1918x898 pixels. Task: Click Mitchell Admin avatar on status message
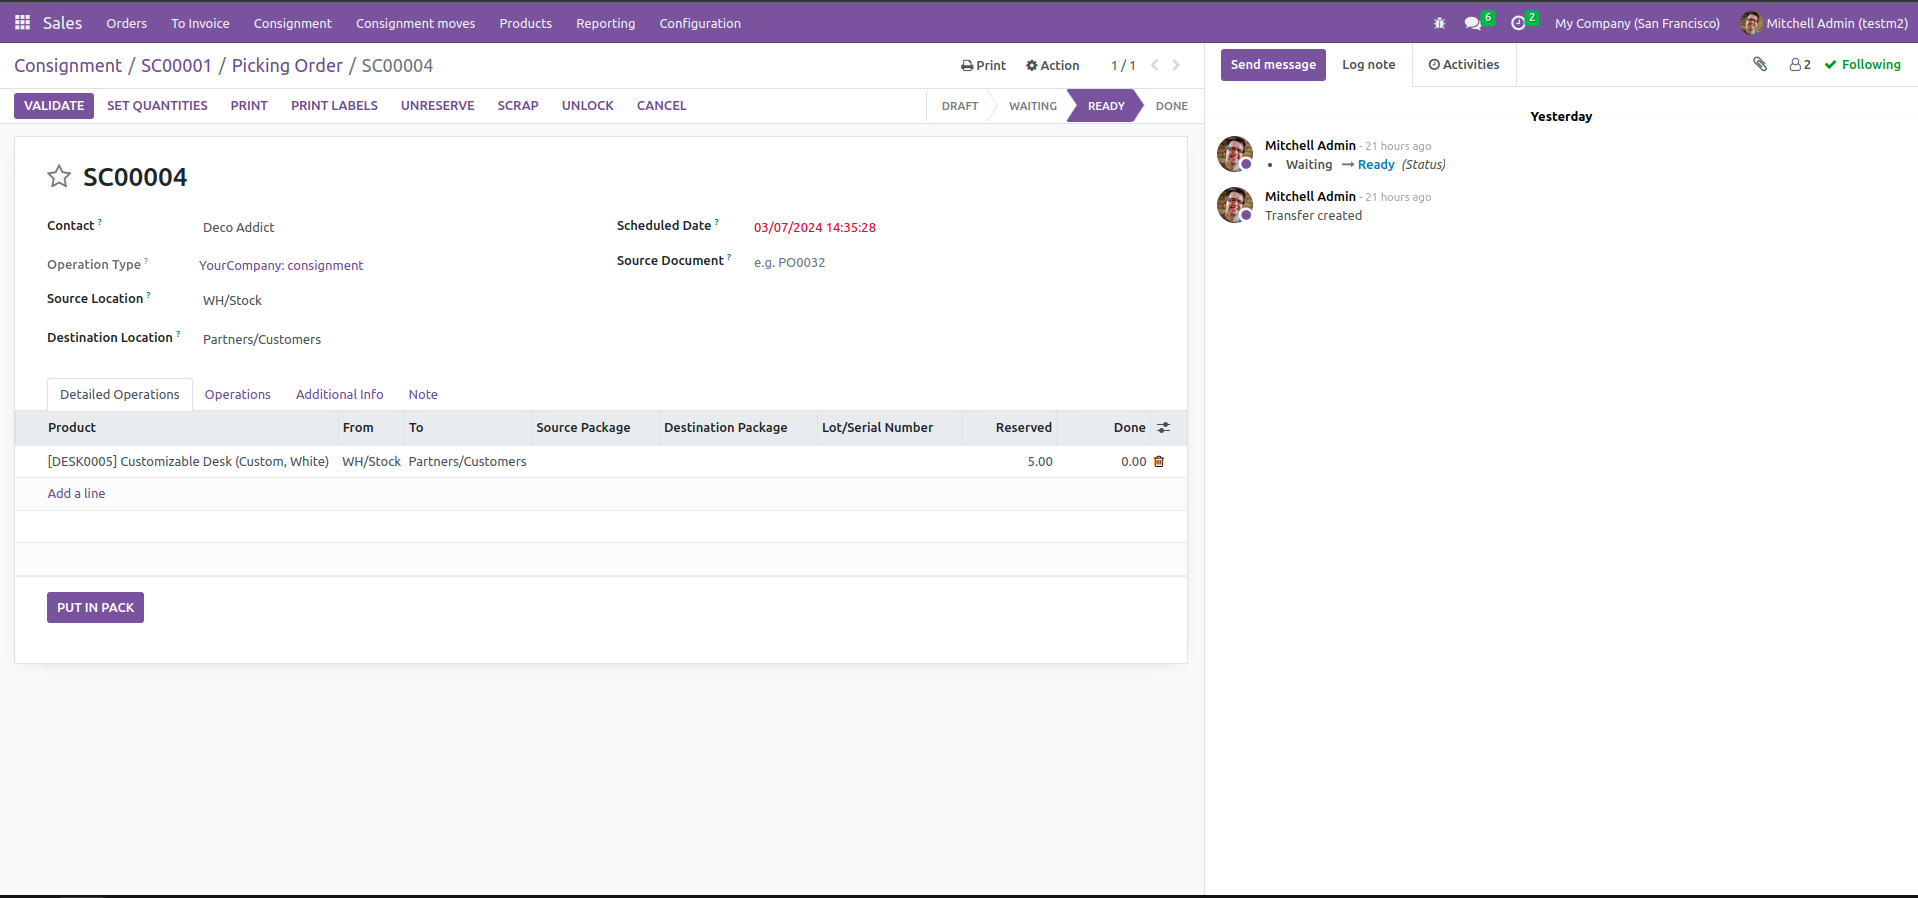(x=1235, y=154)
